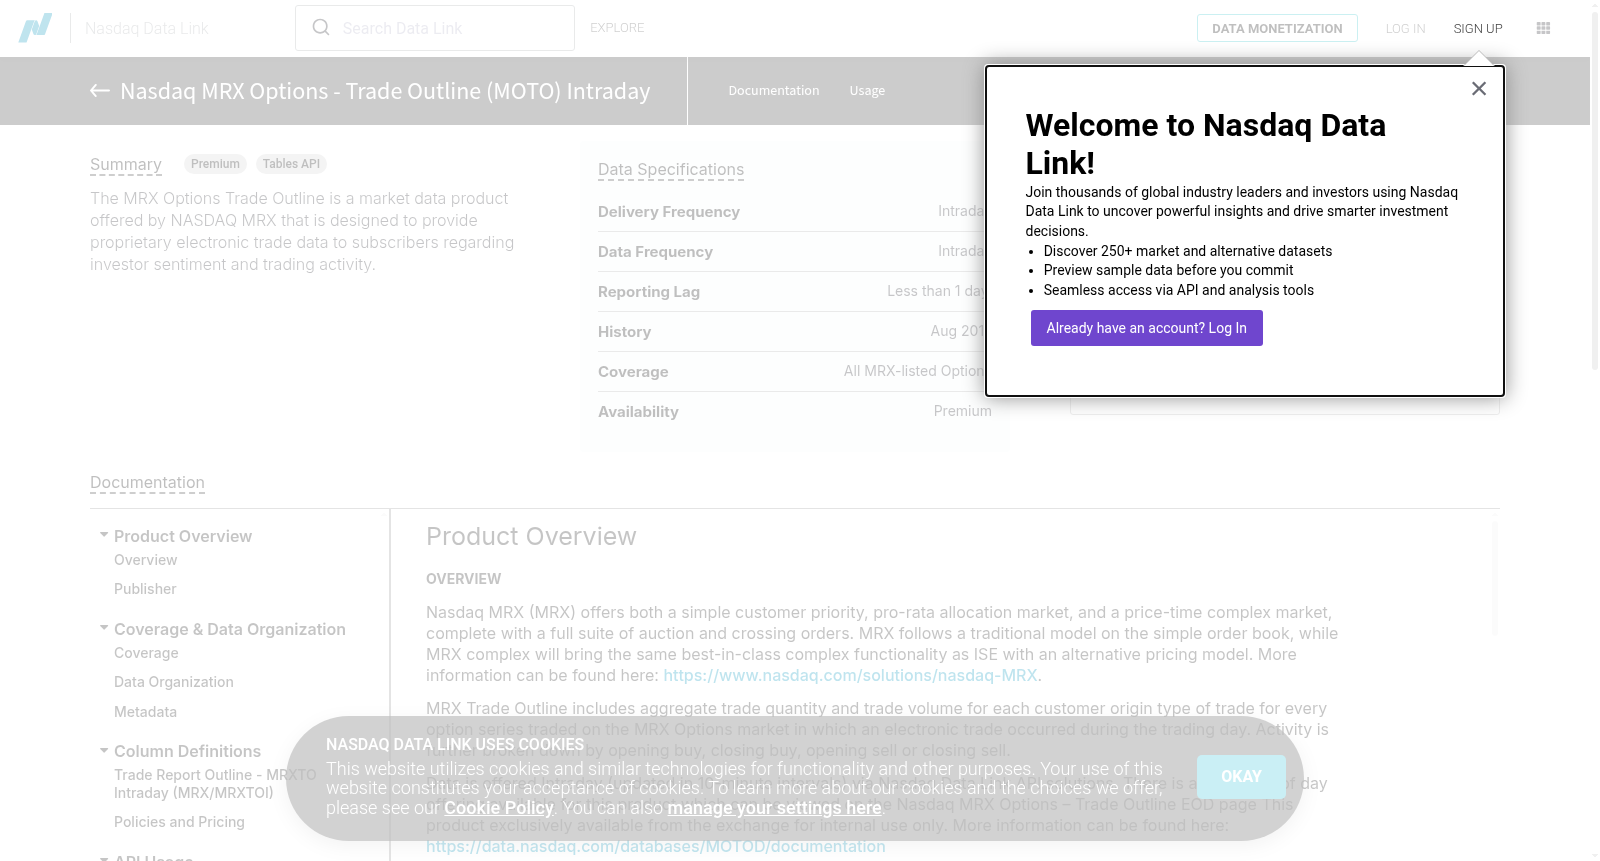The height and width of the screenshot is (861, 1600).
Task: Click the Summary section heading
Action: click(x=126, y=165)
